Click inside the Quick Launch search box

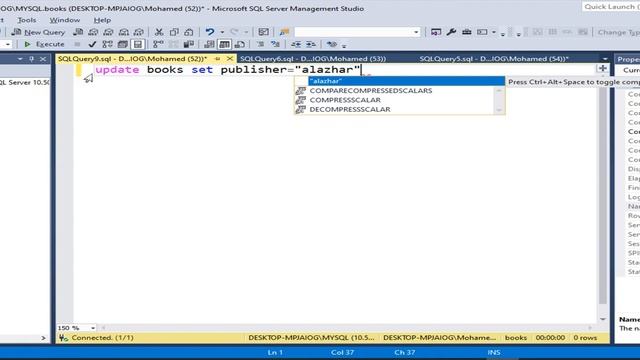pyautogui.click(x=611, y=7)
